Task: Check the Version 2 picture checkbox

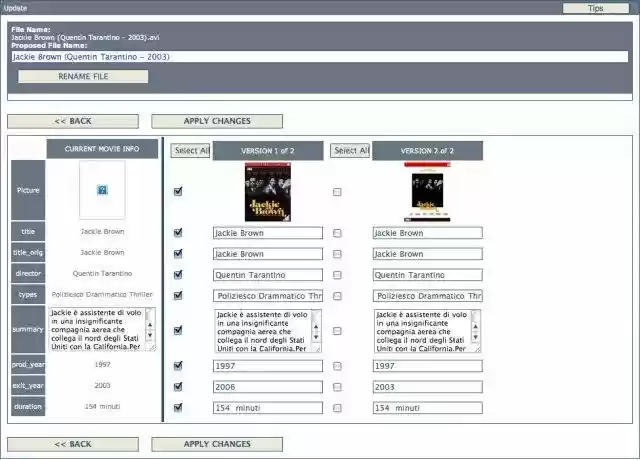Action: coord(337,192)
